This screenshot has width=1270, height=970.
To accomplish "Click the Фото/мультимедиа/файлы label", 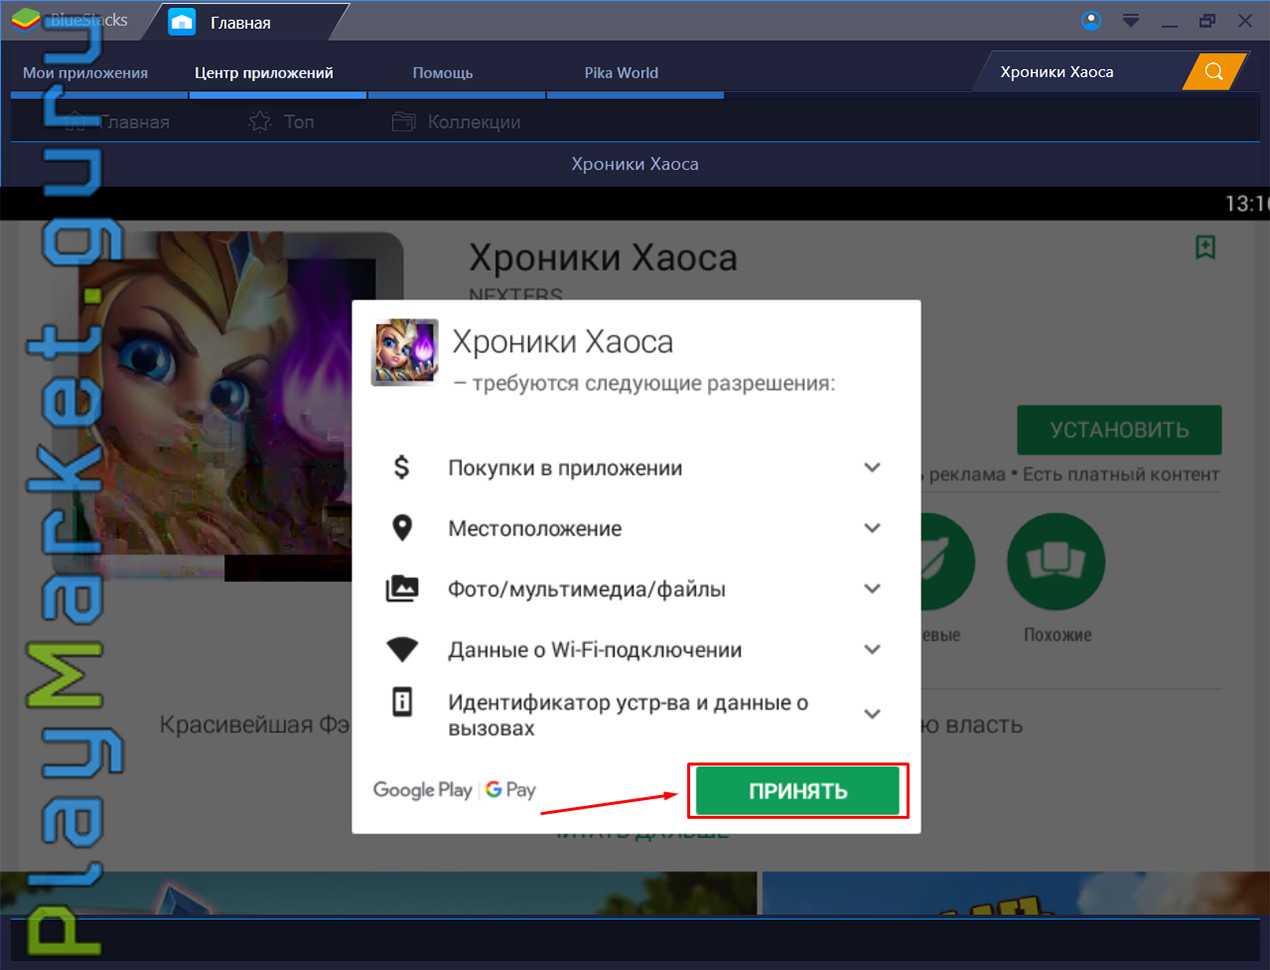I will click(587, 590).
